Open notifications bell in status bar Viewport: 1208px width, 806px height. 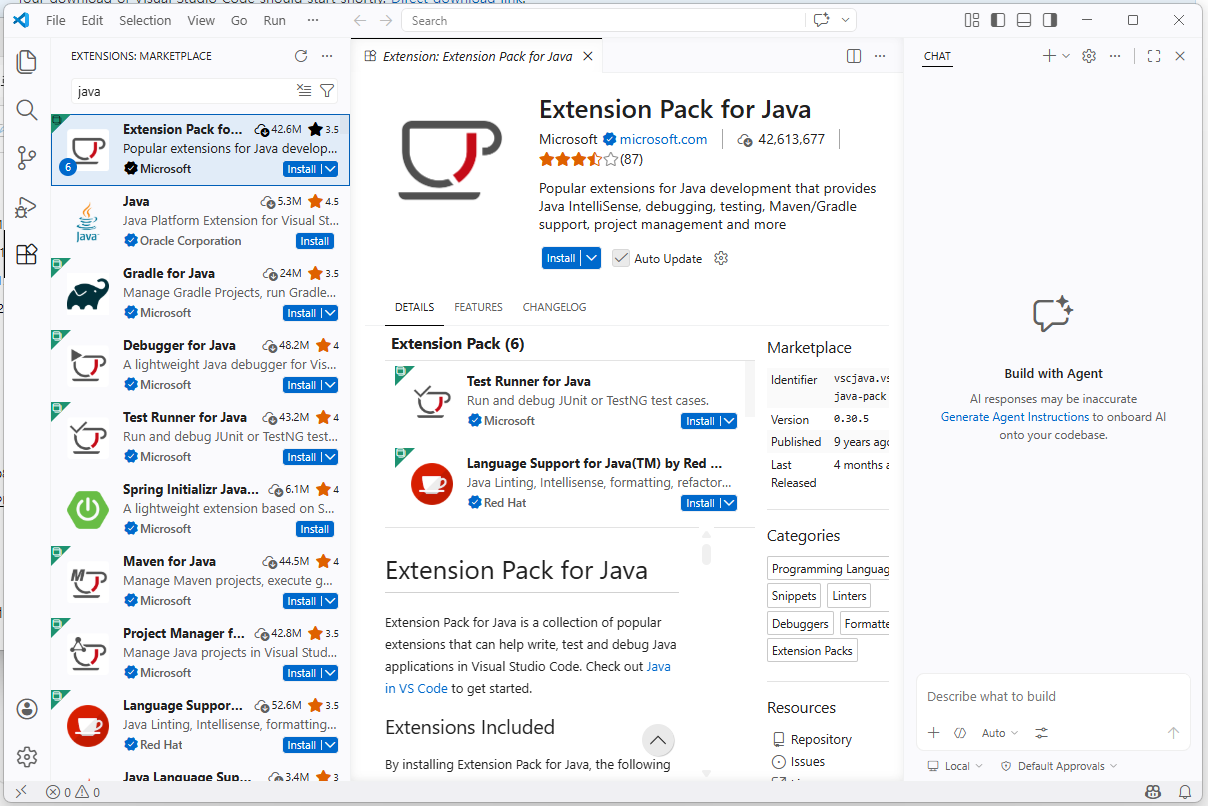[1183, 792]
